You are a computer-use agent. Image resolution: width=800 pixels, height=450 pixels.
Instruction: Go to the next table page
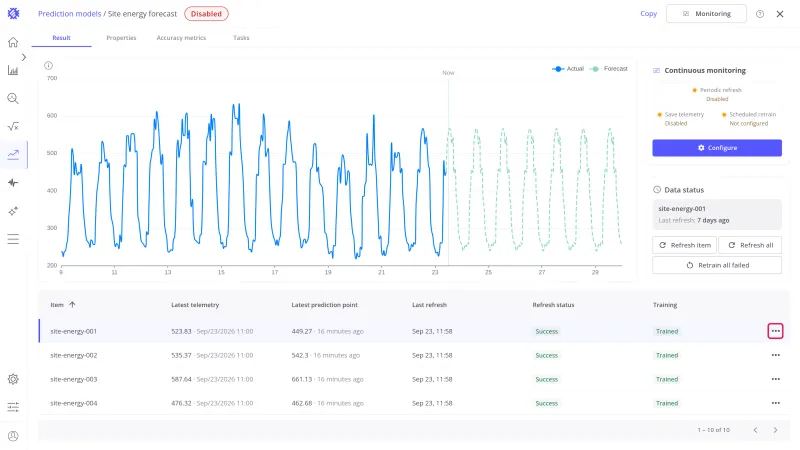point(775,430)
